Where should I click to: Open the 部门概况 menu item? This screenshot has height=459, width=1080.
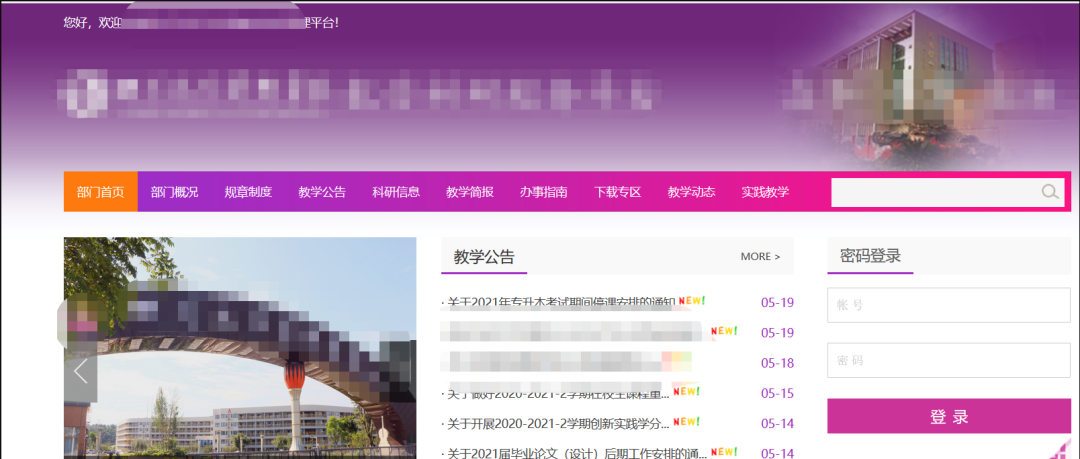click(174, 192)
